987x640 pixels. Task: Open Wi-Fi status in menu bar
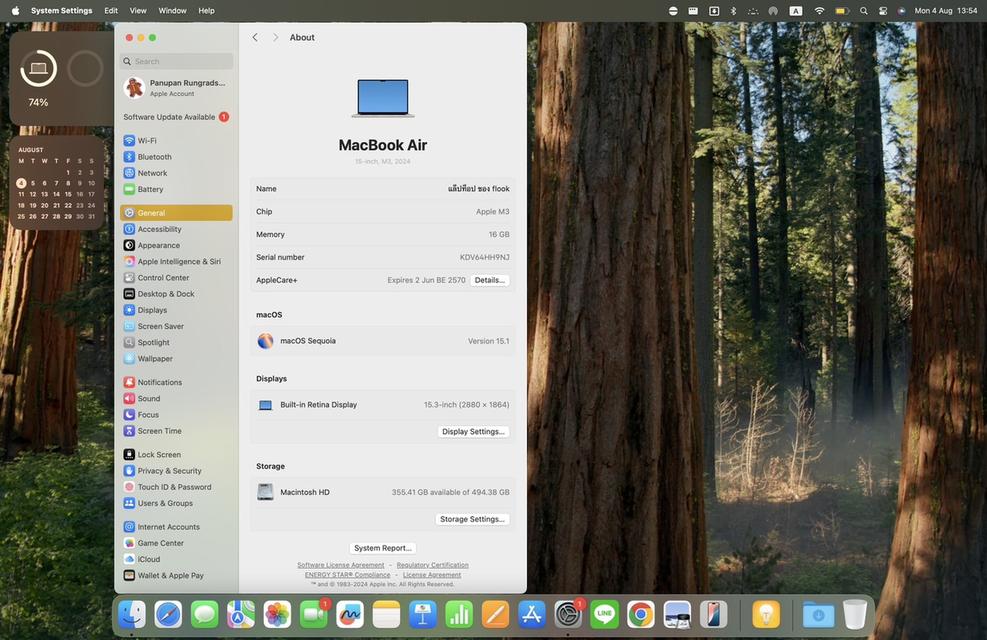tap(819, 11)
